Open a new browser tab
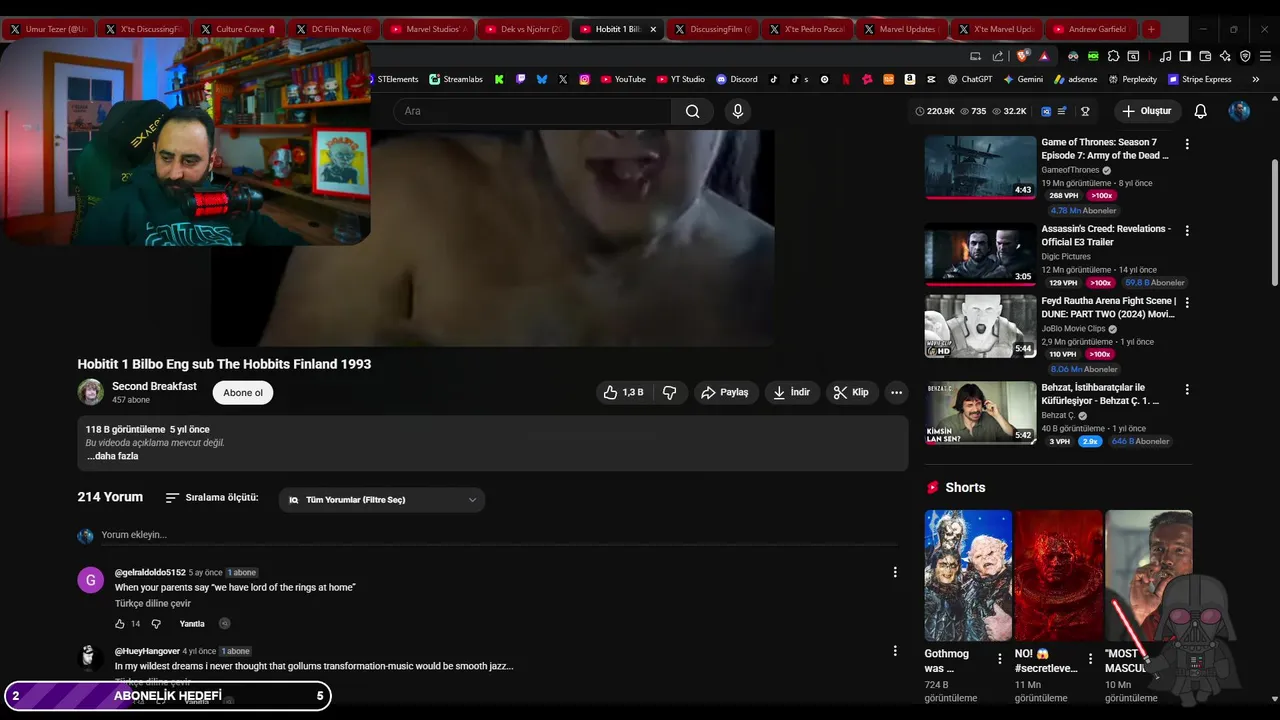1280x720 pixels. 1151,29
